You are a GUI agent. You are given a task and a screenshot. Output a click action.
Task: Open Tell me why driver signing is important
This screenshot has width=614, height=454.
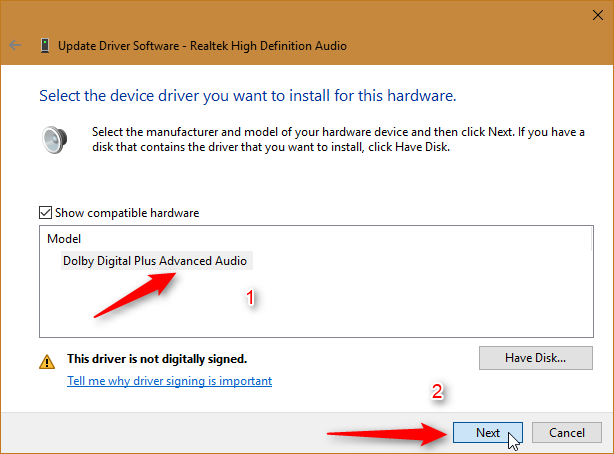[x=169, y=381]
